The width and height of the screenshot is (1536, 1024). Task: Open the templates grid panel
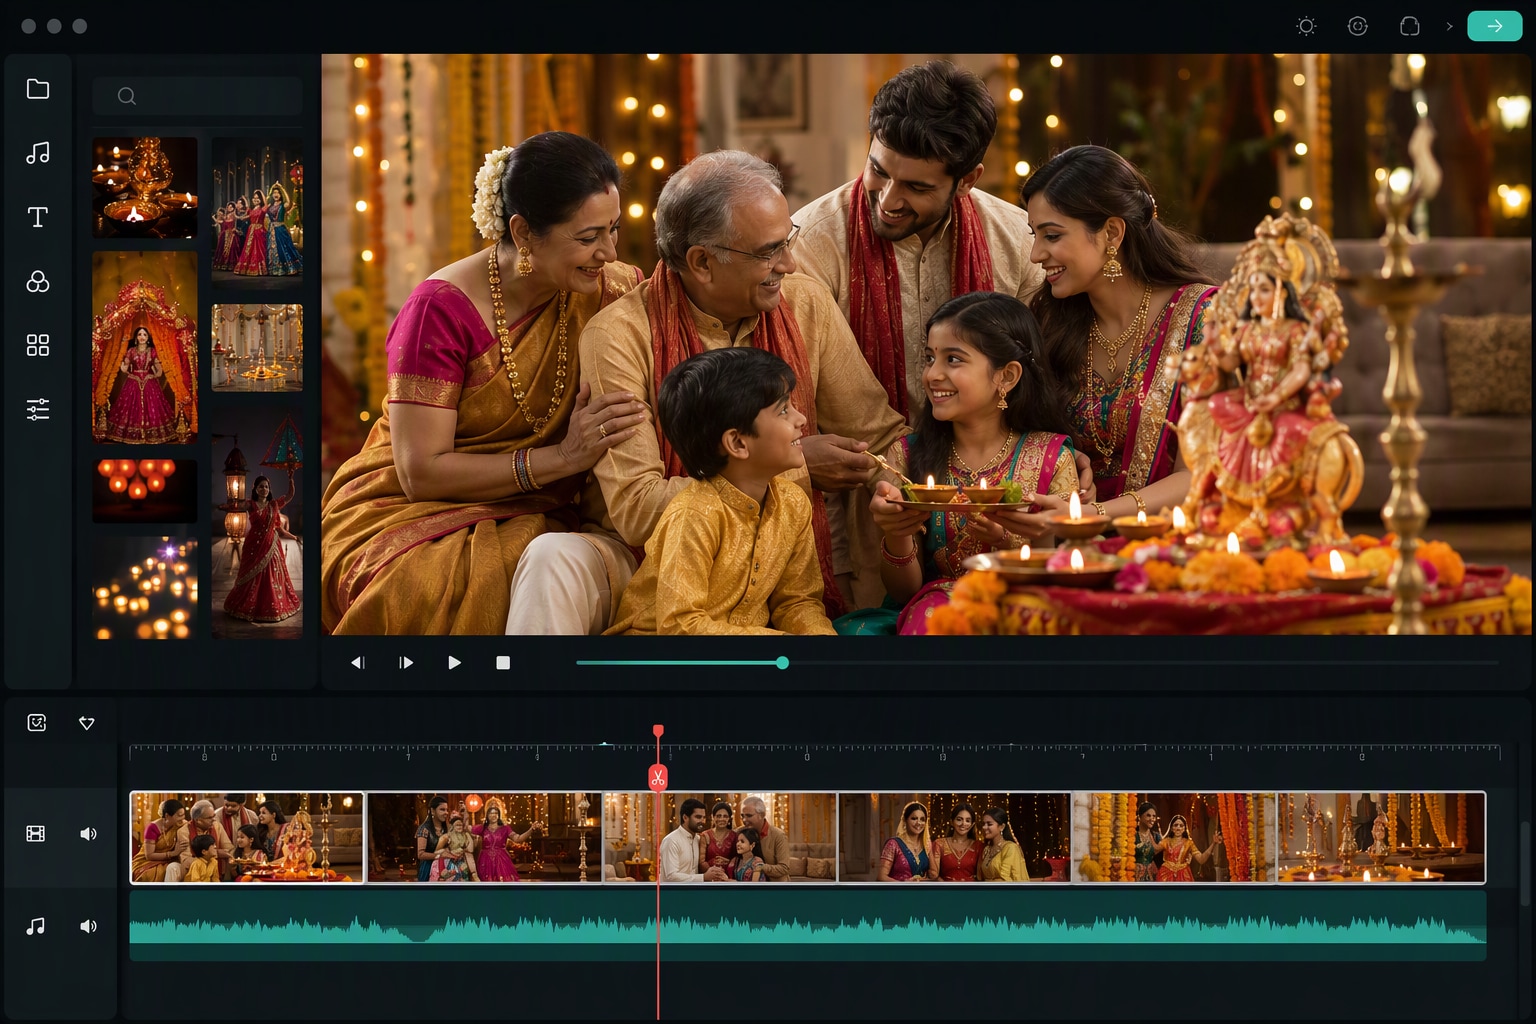point(38,345)
